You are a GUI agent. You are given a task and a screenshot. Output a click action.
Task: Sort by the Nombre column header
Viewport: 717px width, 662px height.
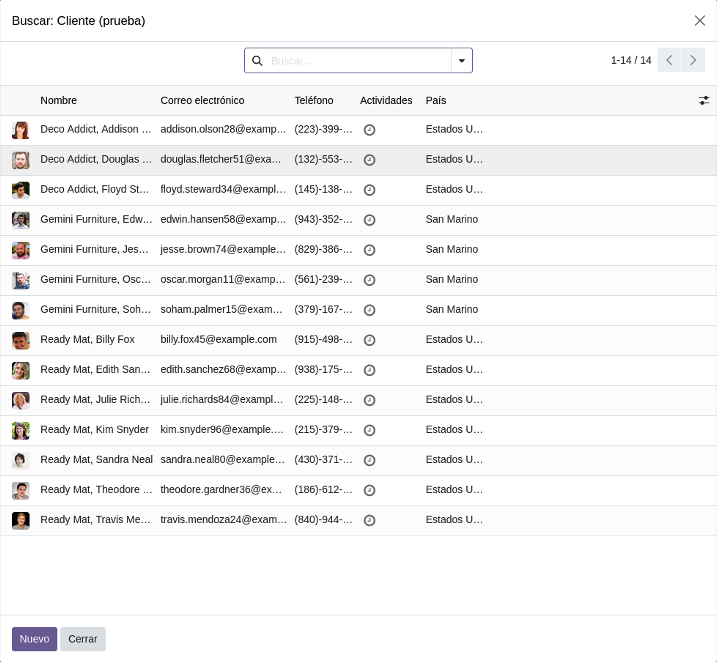[x=59, y=100]
